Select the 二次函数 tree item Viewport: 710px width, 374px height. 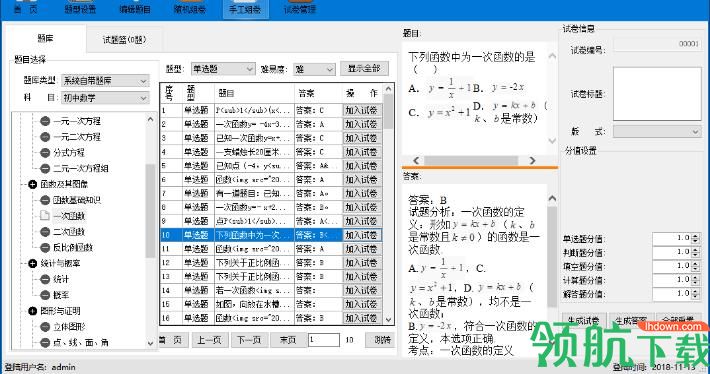(69, 232)
